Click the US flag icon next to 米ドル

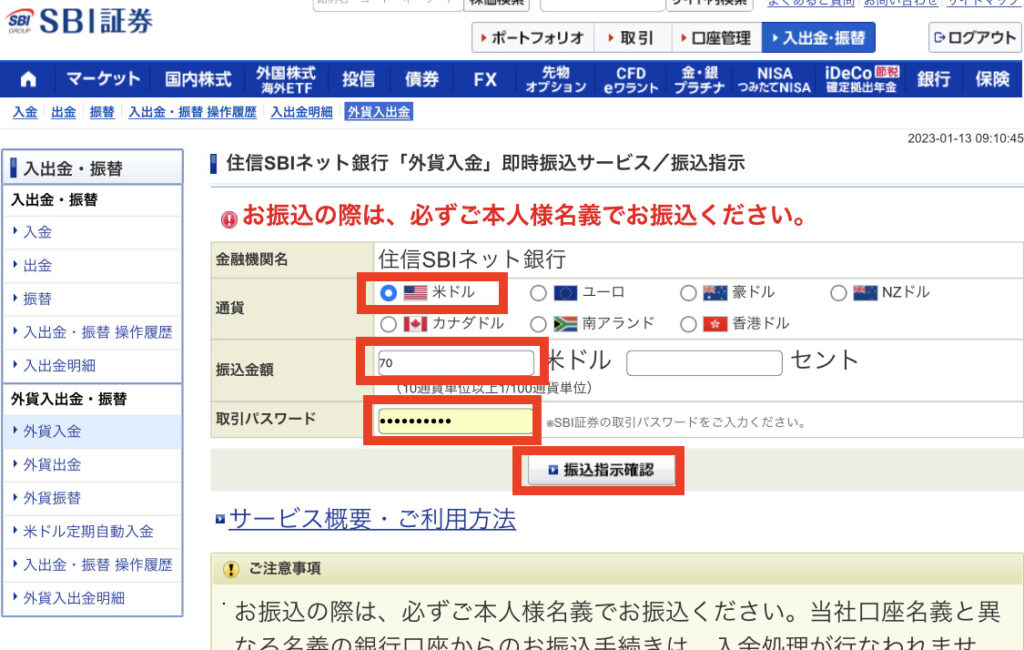click(x=415, y=292)
